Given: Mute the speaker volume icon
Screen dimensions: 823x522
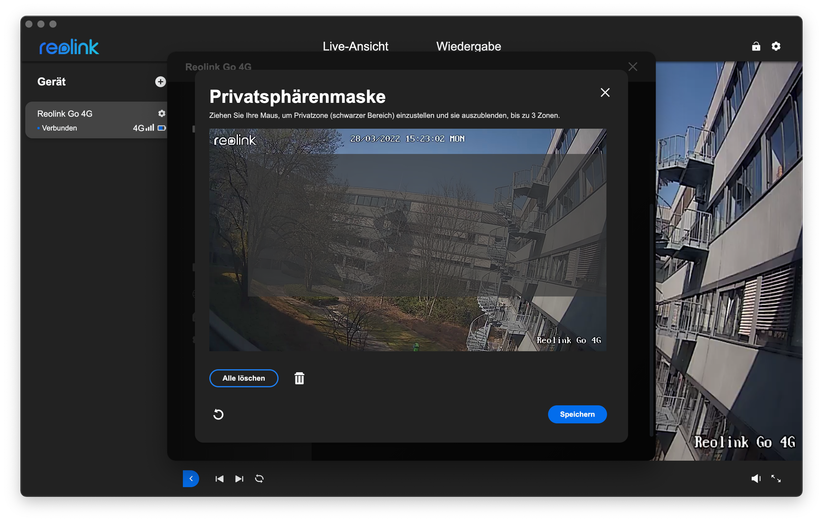Looking at the screenshot, I should [x=756, y=479].
